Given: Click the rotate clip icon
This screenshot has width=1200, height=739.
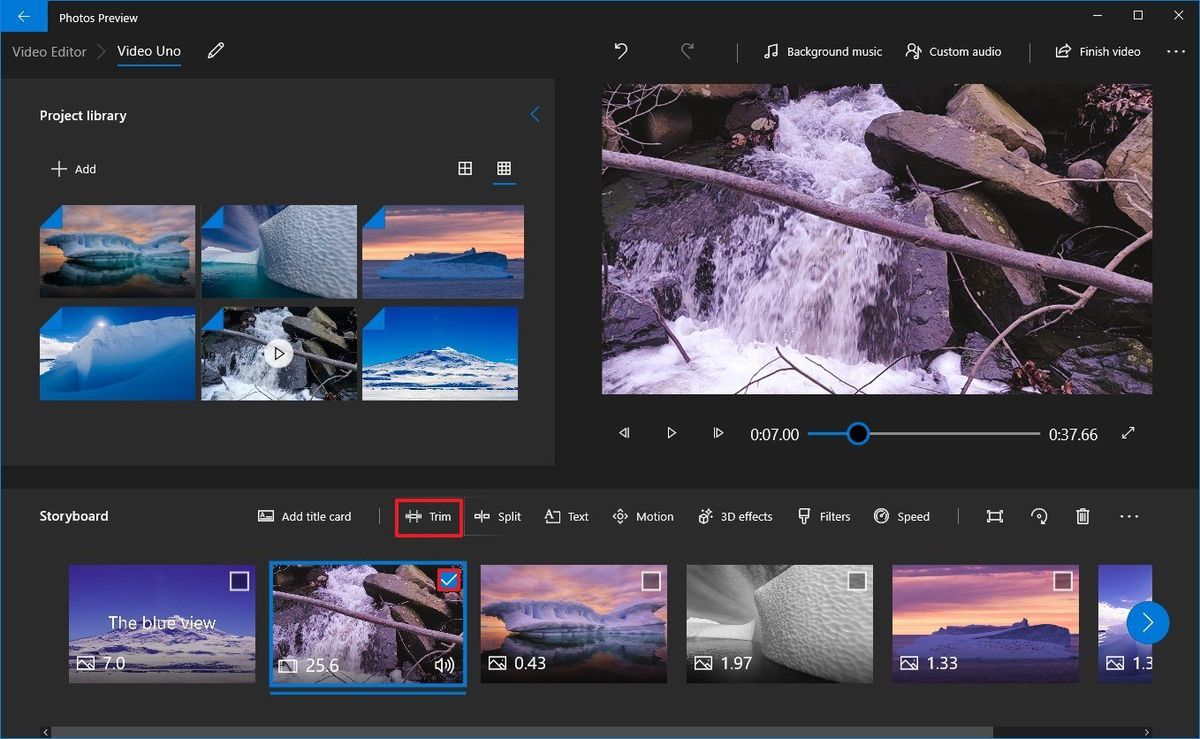Looking at the screenshot, I should point(1039,516).
